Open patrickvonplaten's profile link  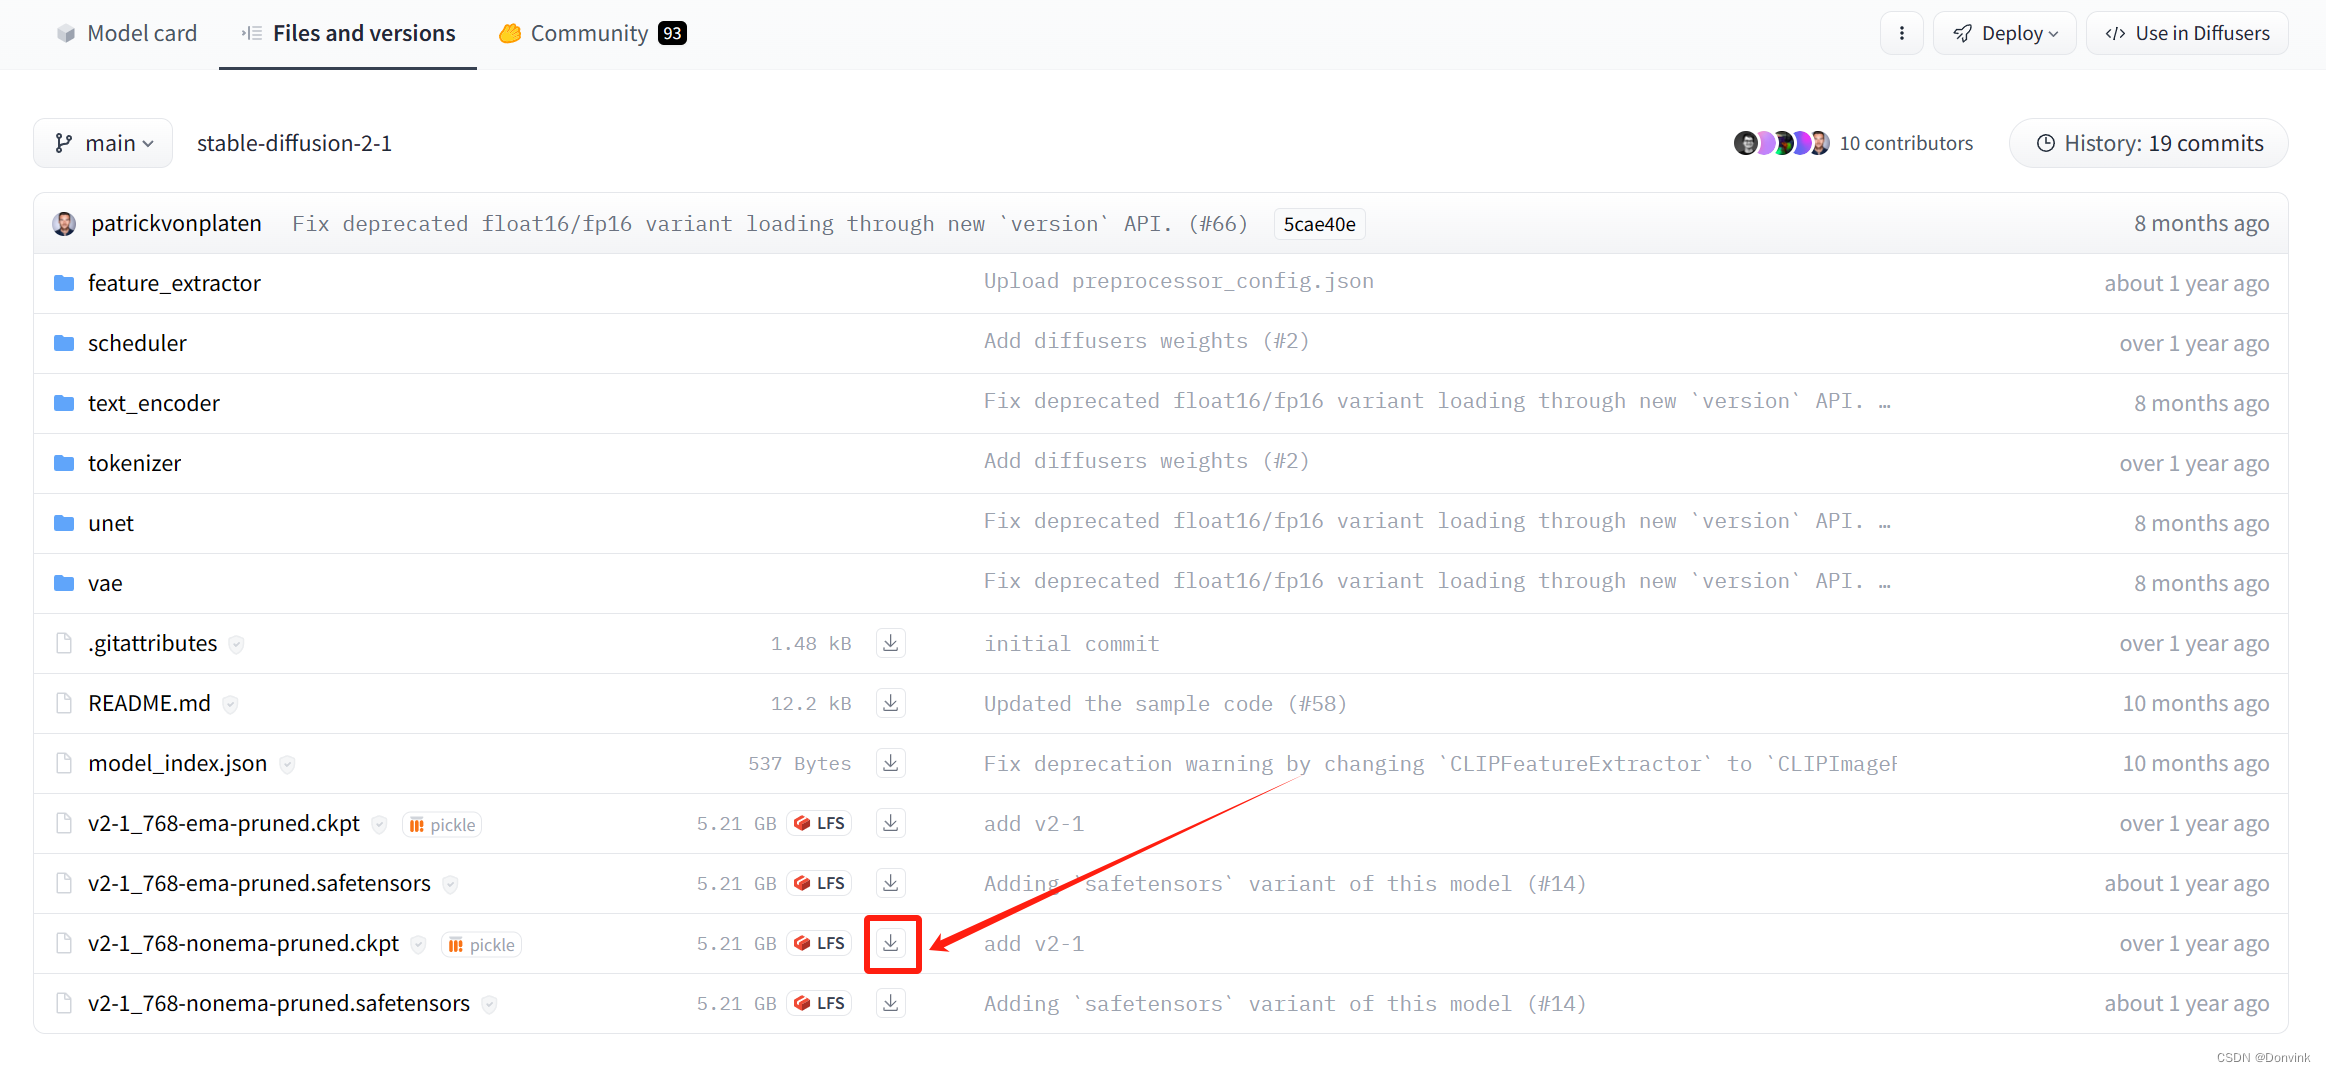tap(176, 223)
